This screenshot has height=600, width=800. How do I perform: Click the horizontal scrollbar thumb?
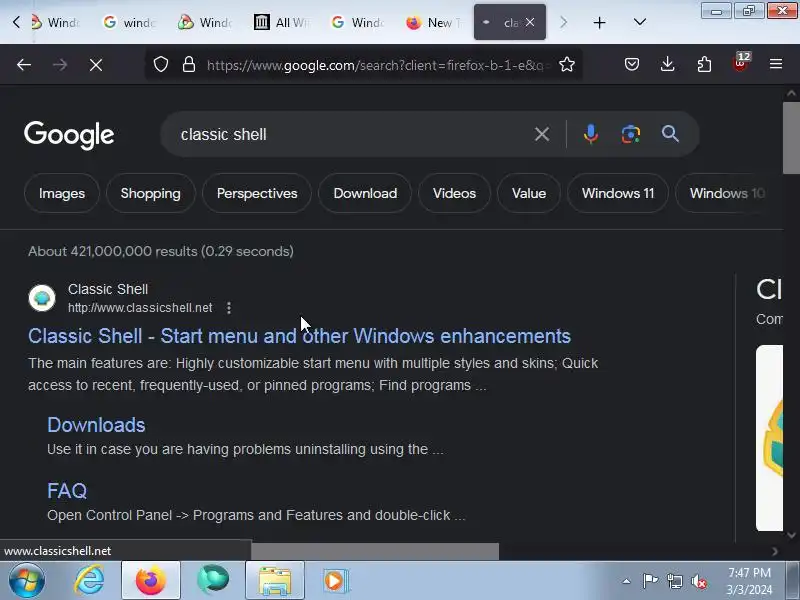coord(375,551)
